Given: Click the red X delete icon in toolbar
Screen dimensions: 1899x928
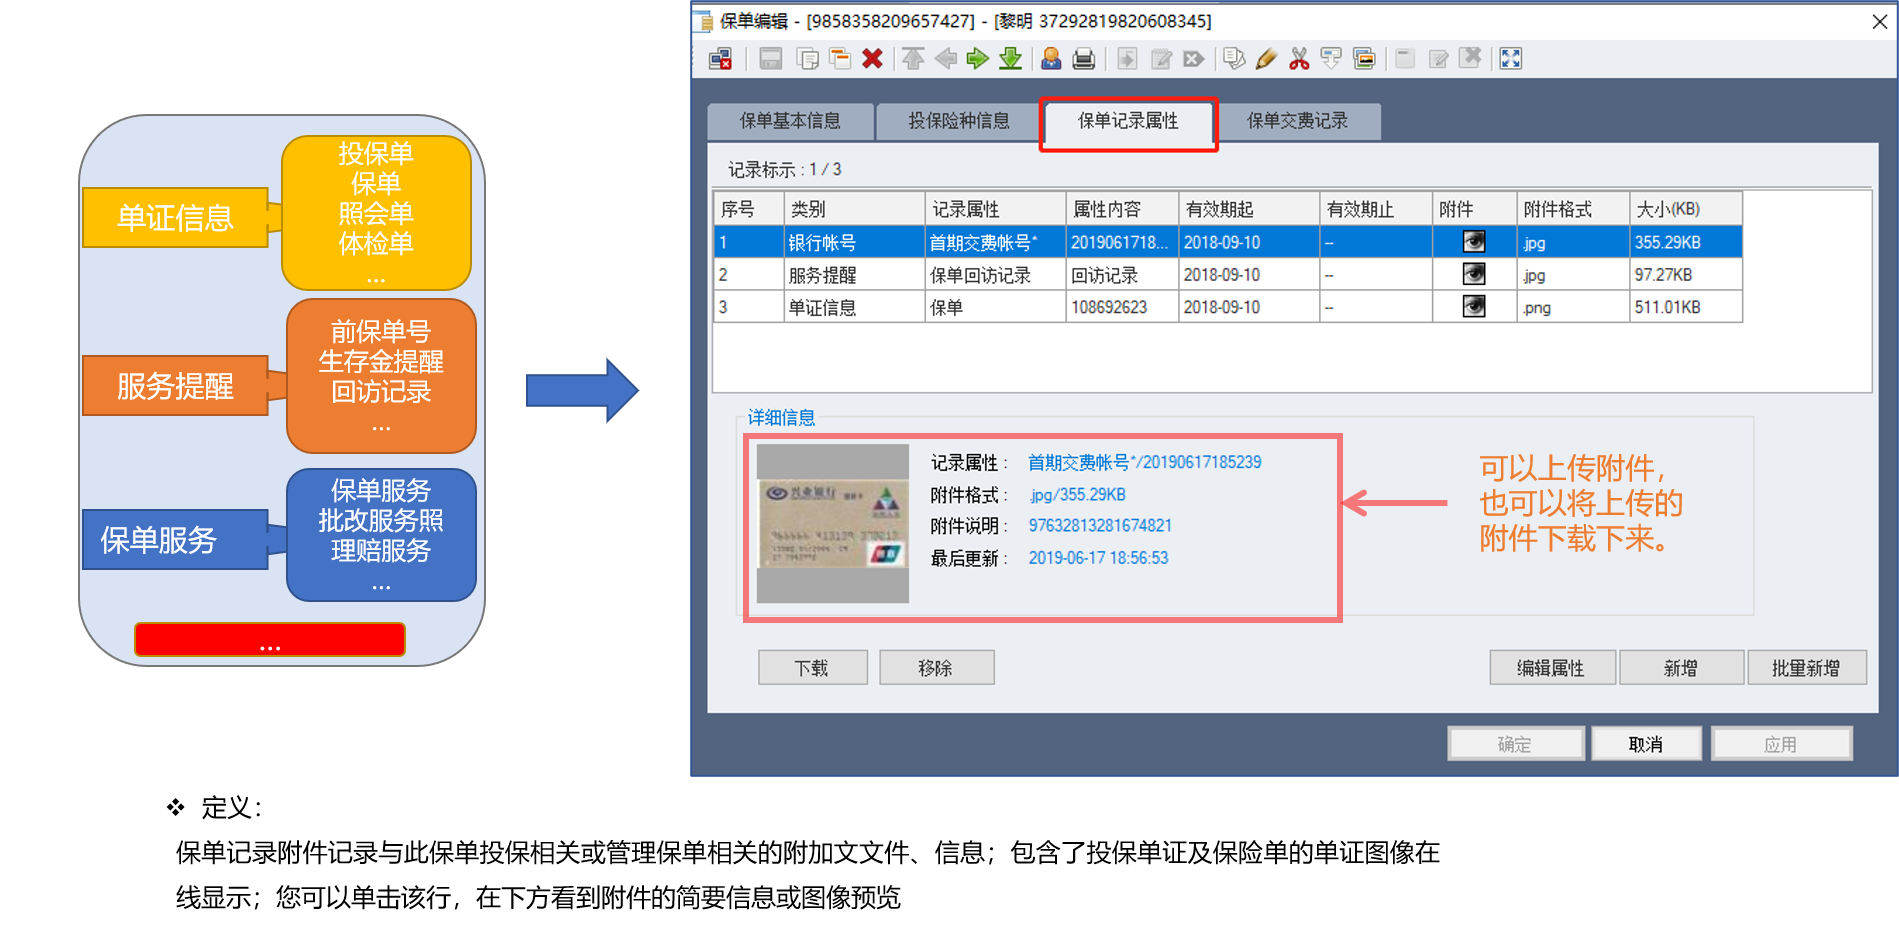Looking at the screenshot, I should click(x=872, y=59).
